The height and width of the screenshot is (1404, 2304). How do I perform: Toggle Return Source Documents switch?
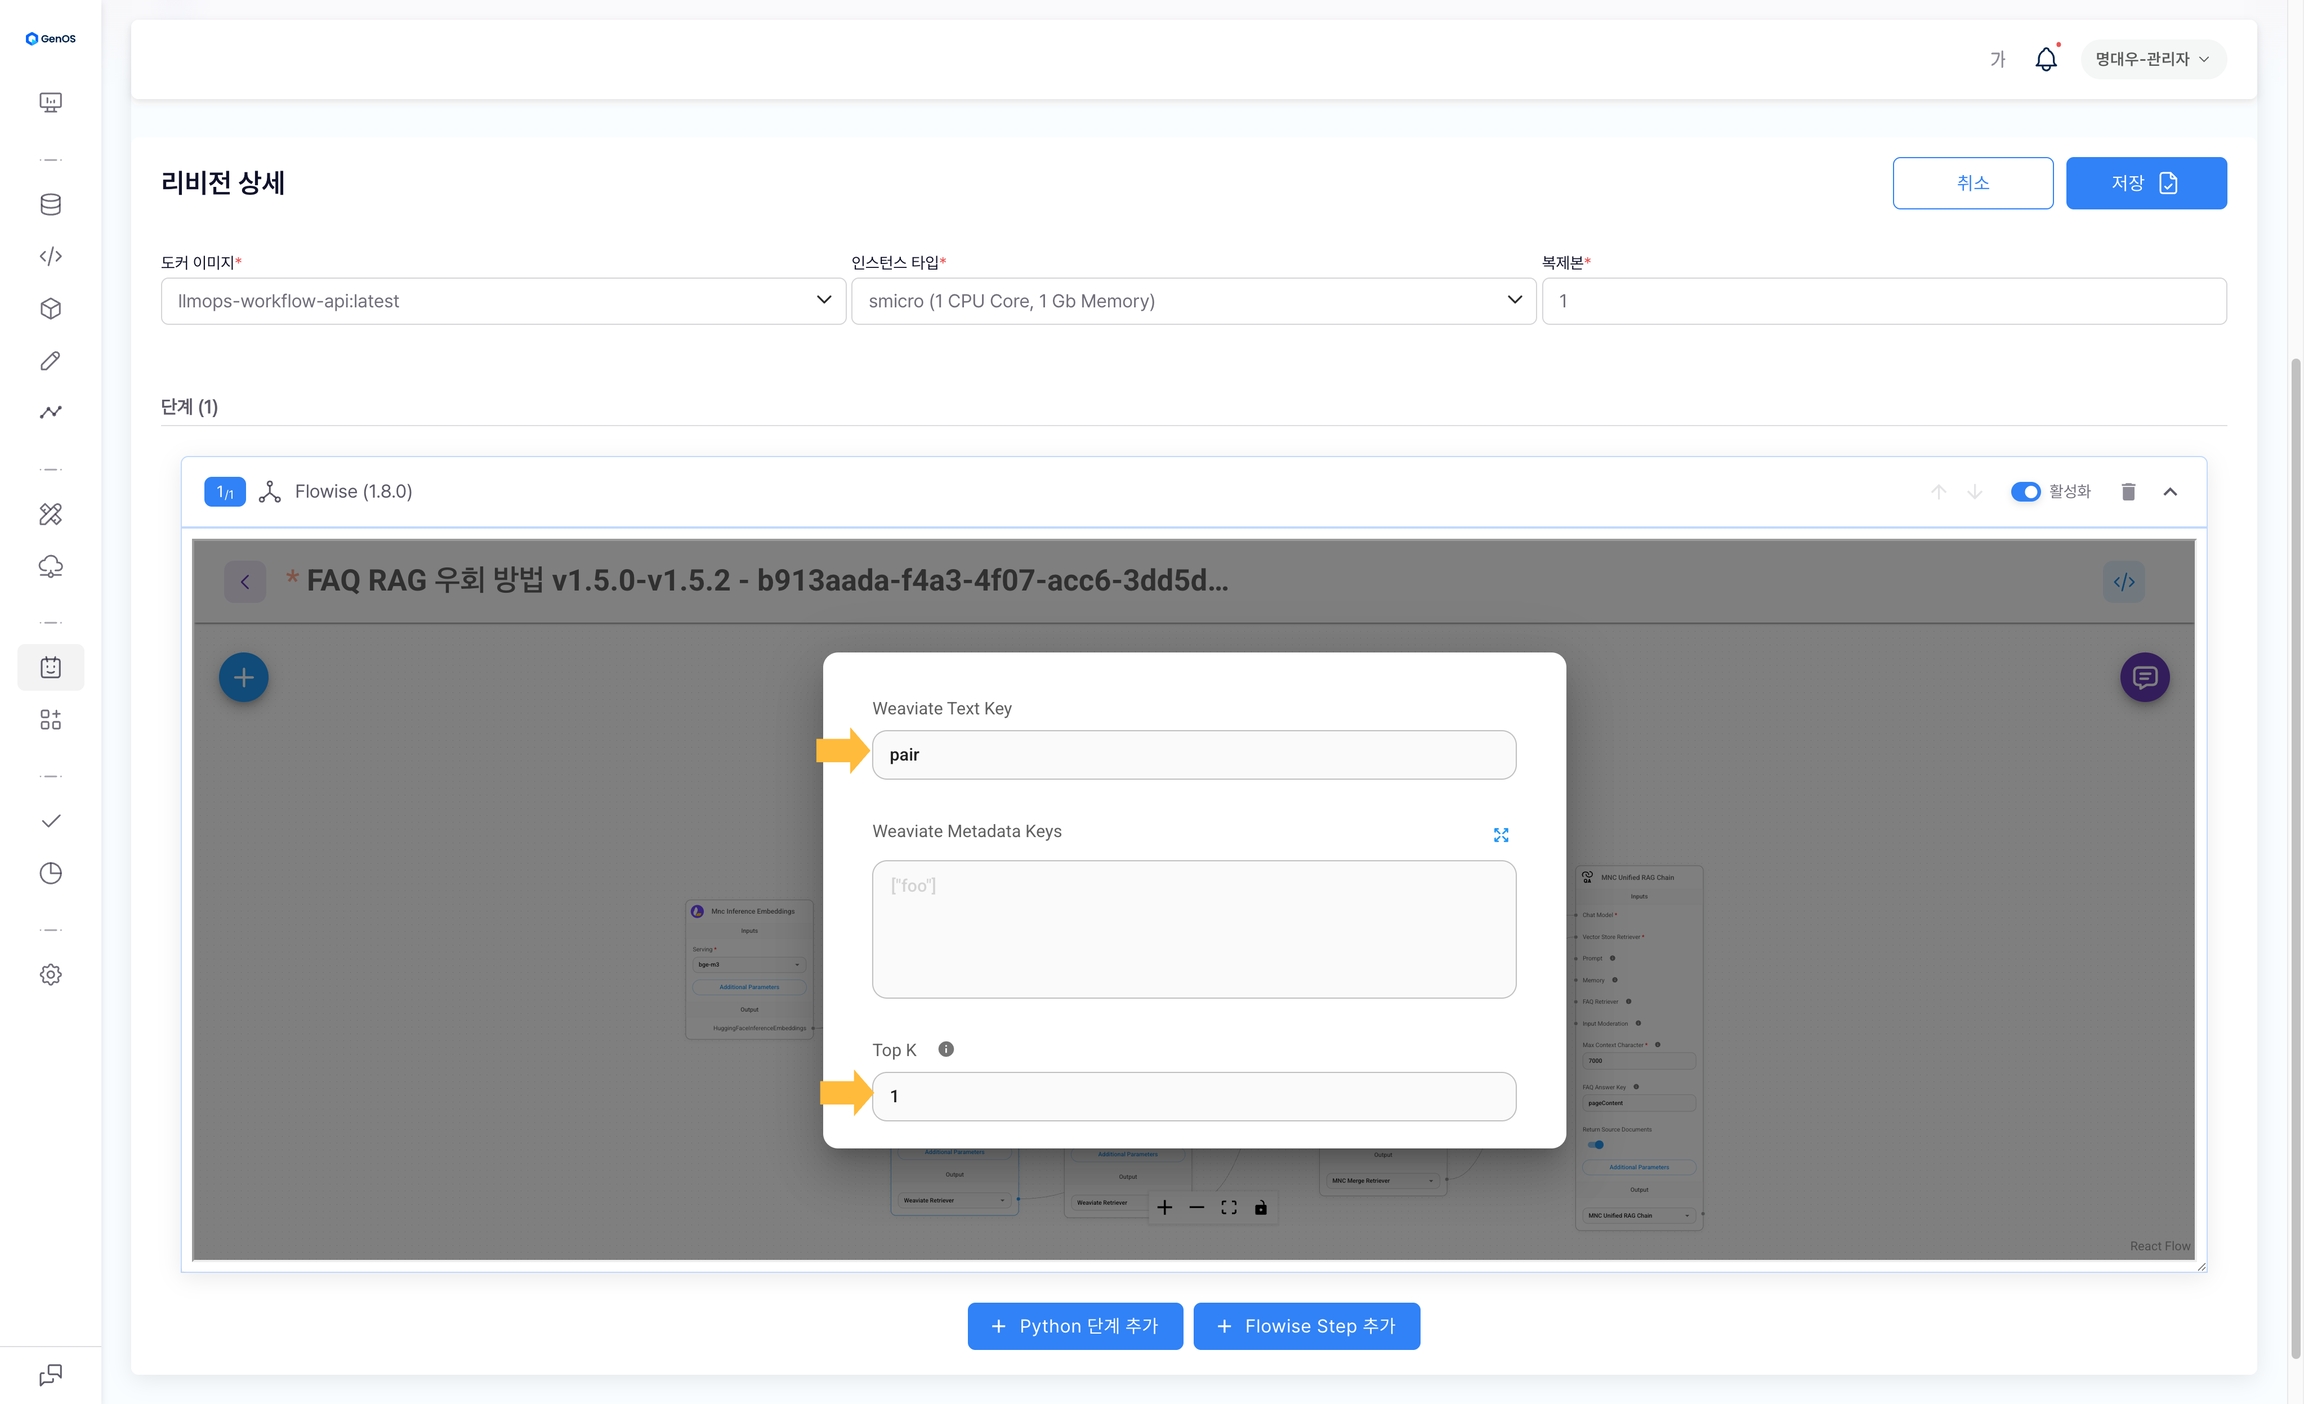point(1596,1145)
